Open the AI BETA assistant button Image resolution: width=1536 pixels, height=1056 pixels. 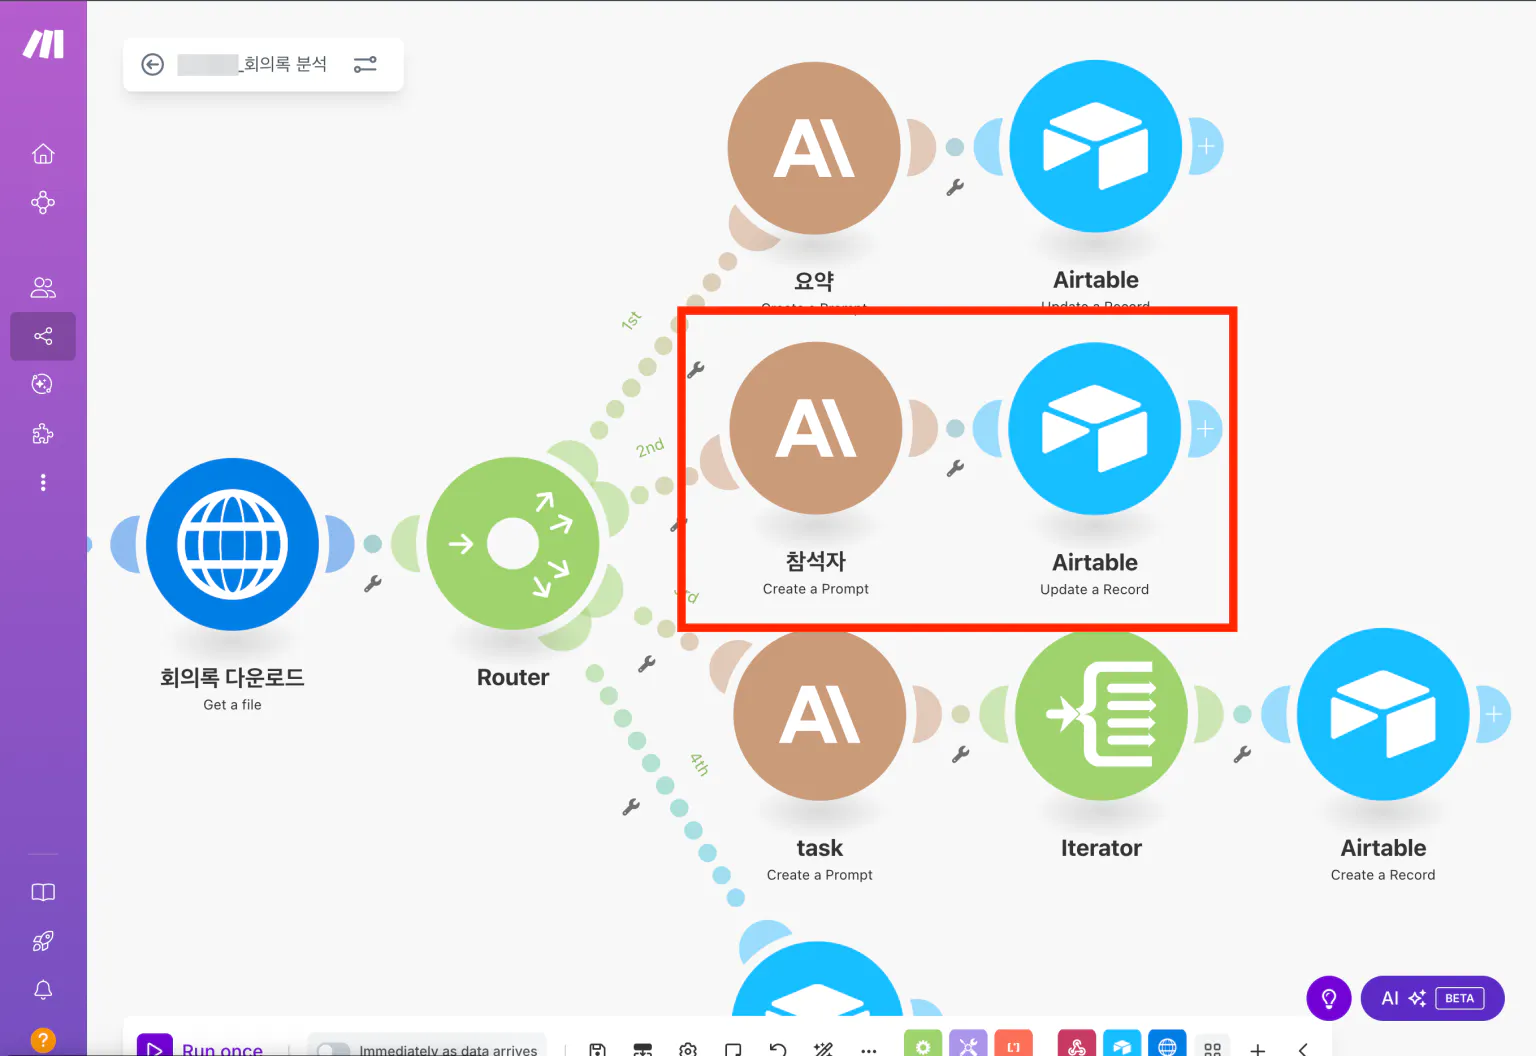click(x=1433, y=998)
